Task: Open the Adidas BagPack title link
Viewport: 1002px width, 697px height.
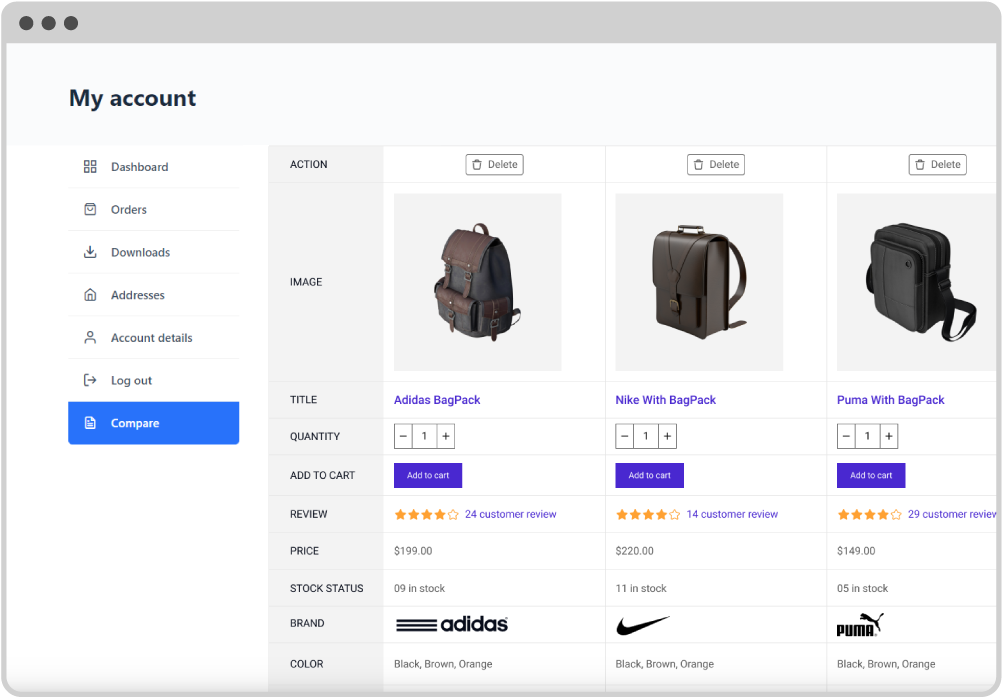Action: (437, 400)
